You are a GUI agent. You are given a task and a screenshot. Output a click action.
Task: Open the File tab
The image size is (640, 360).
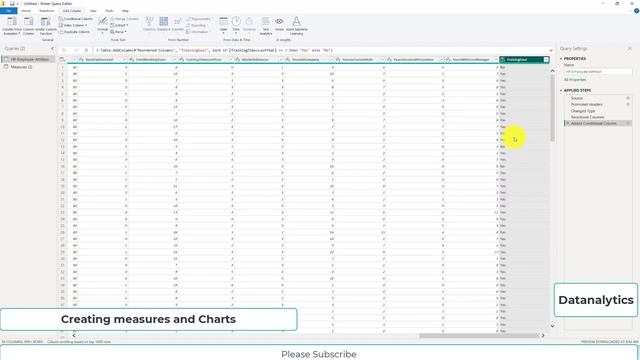pyautogui.click(x=8, y=11)
